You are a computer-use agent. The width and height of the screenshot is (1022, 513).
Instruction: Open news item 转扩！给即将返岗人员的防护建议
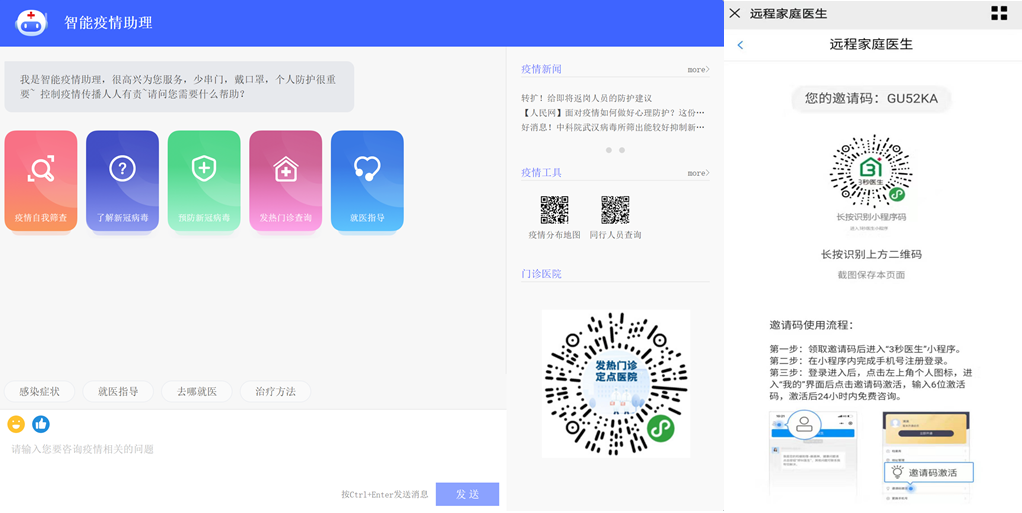pyautogui.click(x=587, y=98)
